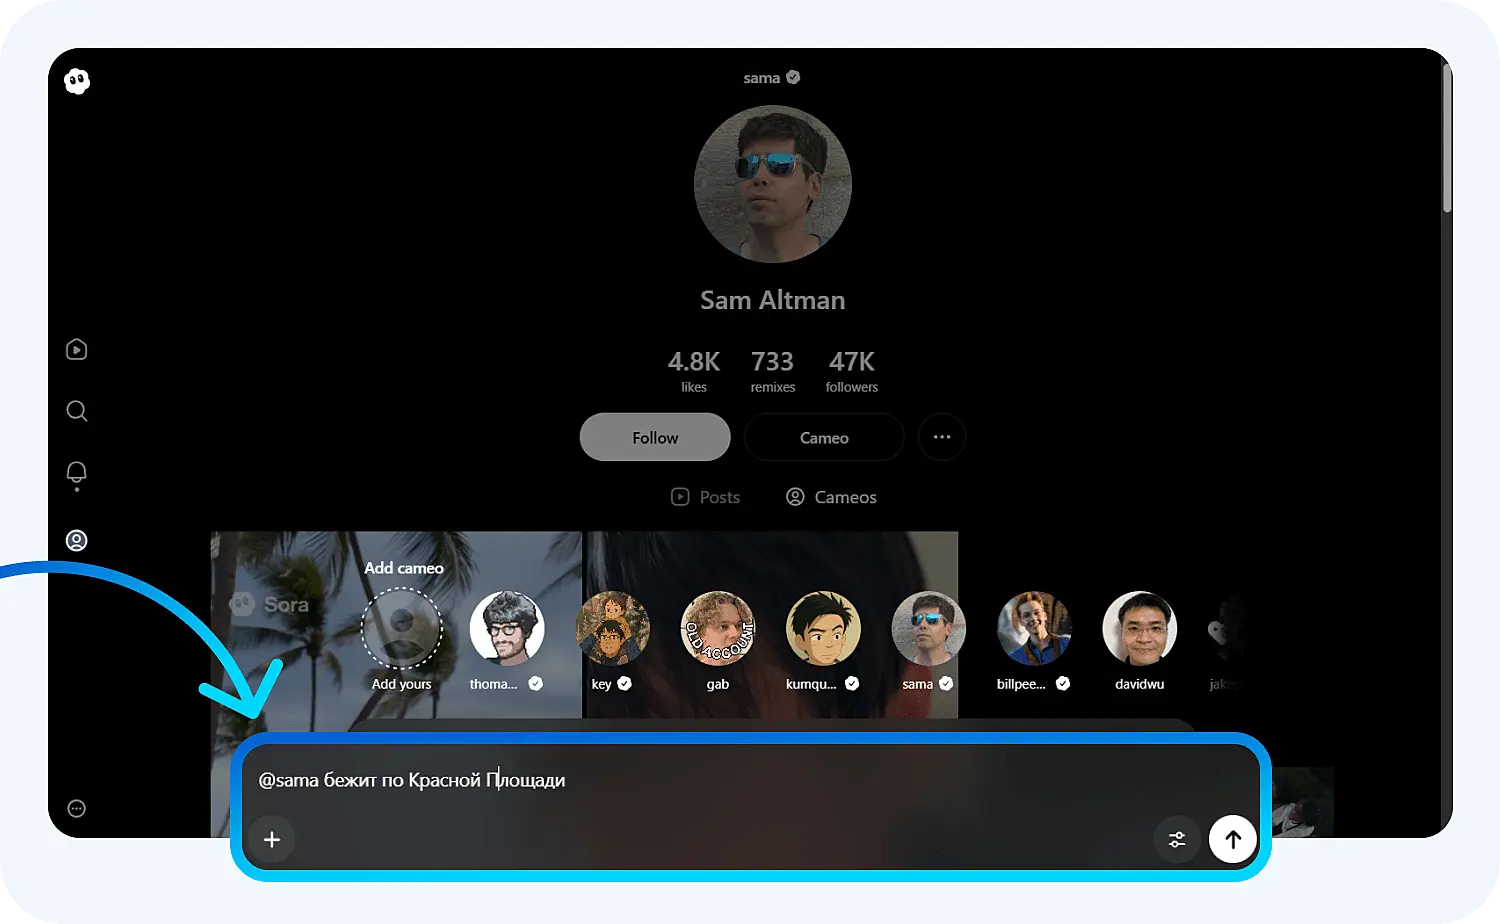Open the profile icon in sidebar
This screenshot has width=1500, height=924.
coord(76,541)
